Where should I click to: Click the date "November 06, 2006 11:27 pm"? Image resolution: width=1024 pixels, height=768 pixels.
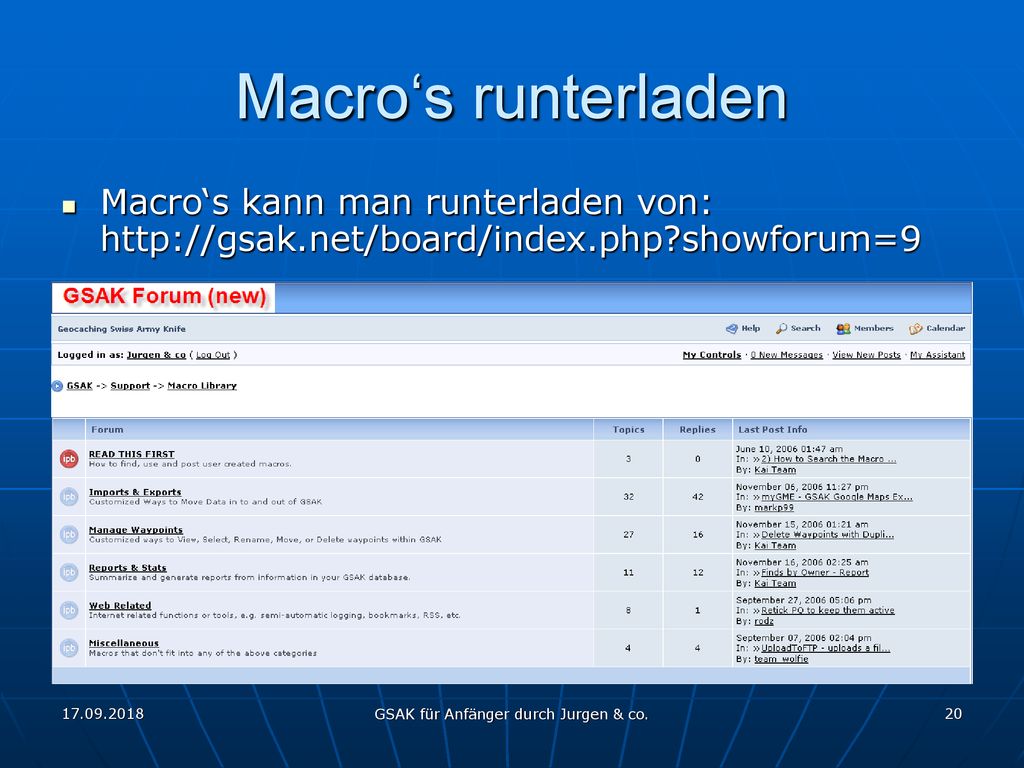tap(802, 487)
